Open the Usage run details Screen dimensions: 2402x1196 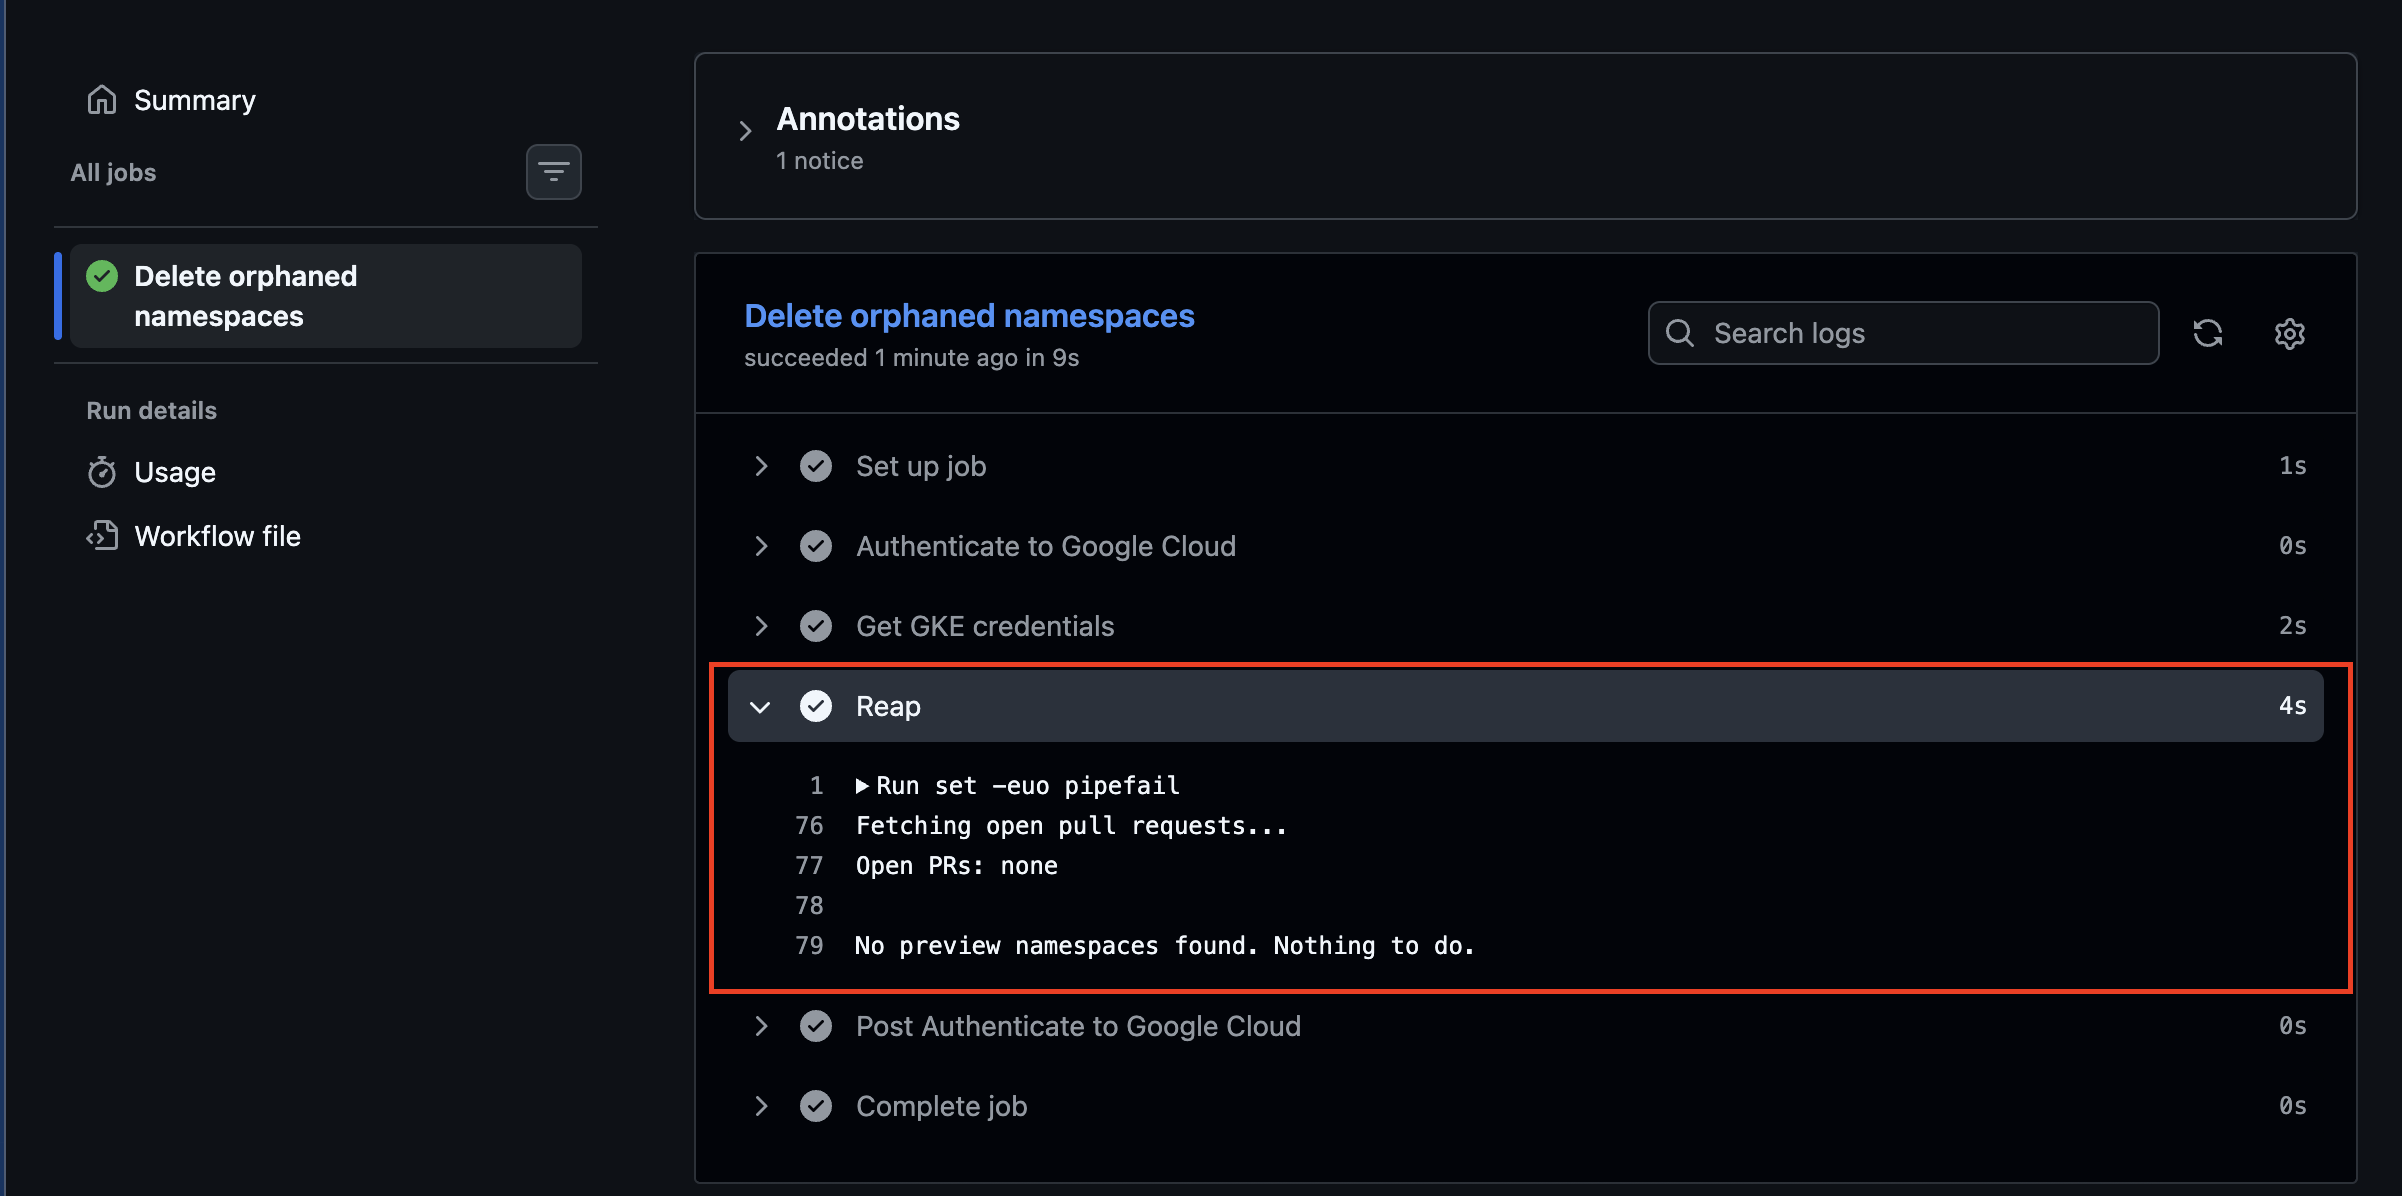pos(175,472)
